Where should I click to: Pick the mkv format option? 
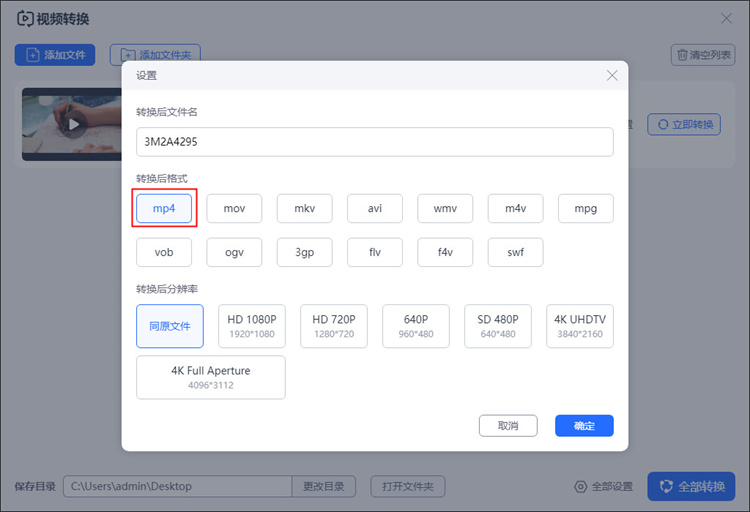[305, 208]
